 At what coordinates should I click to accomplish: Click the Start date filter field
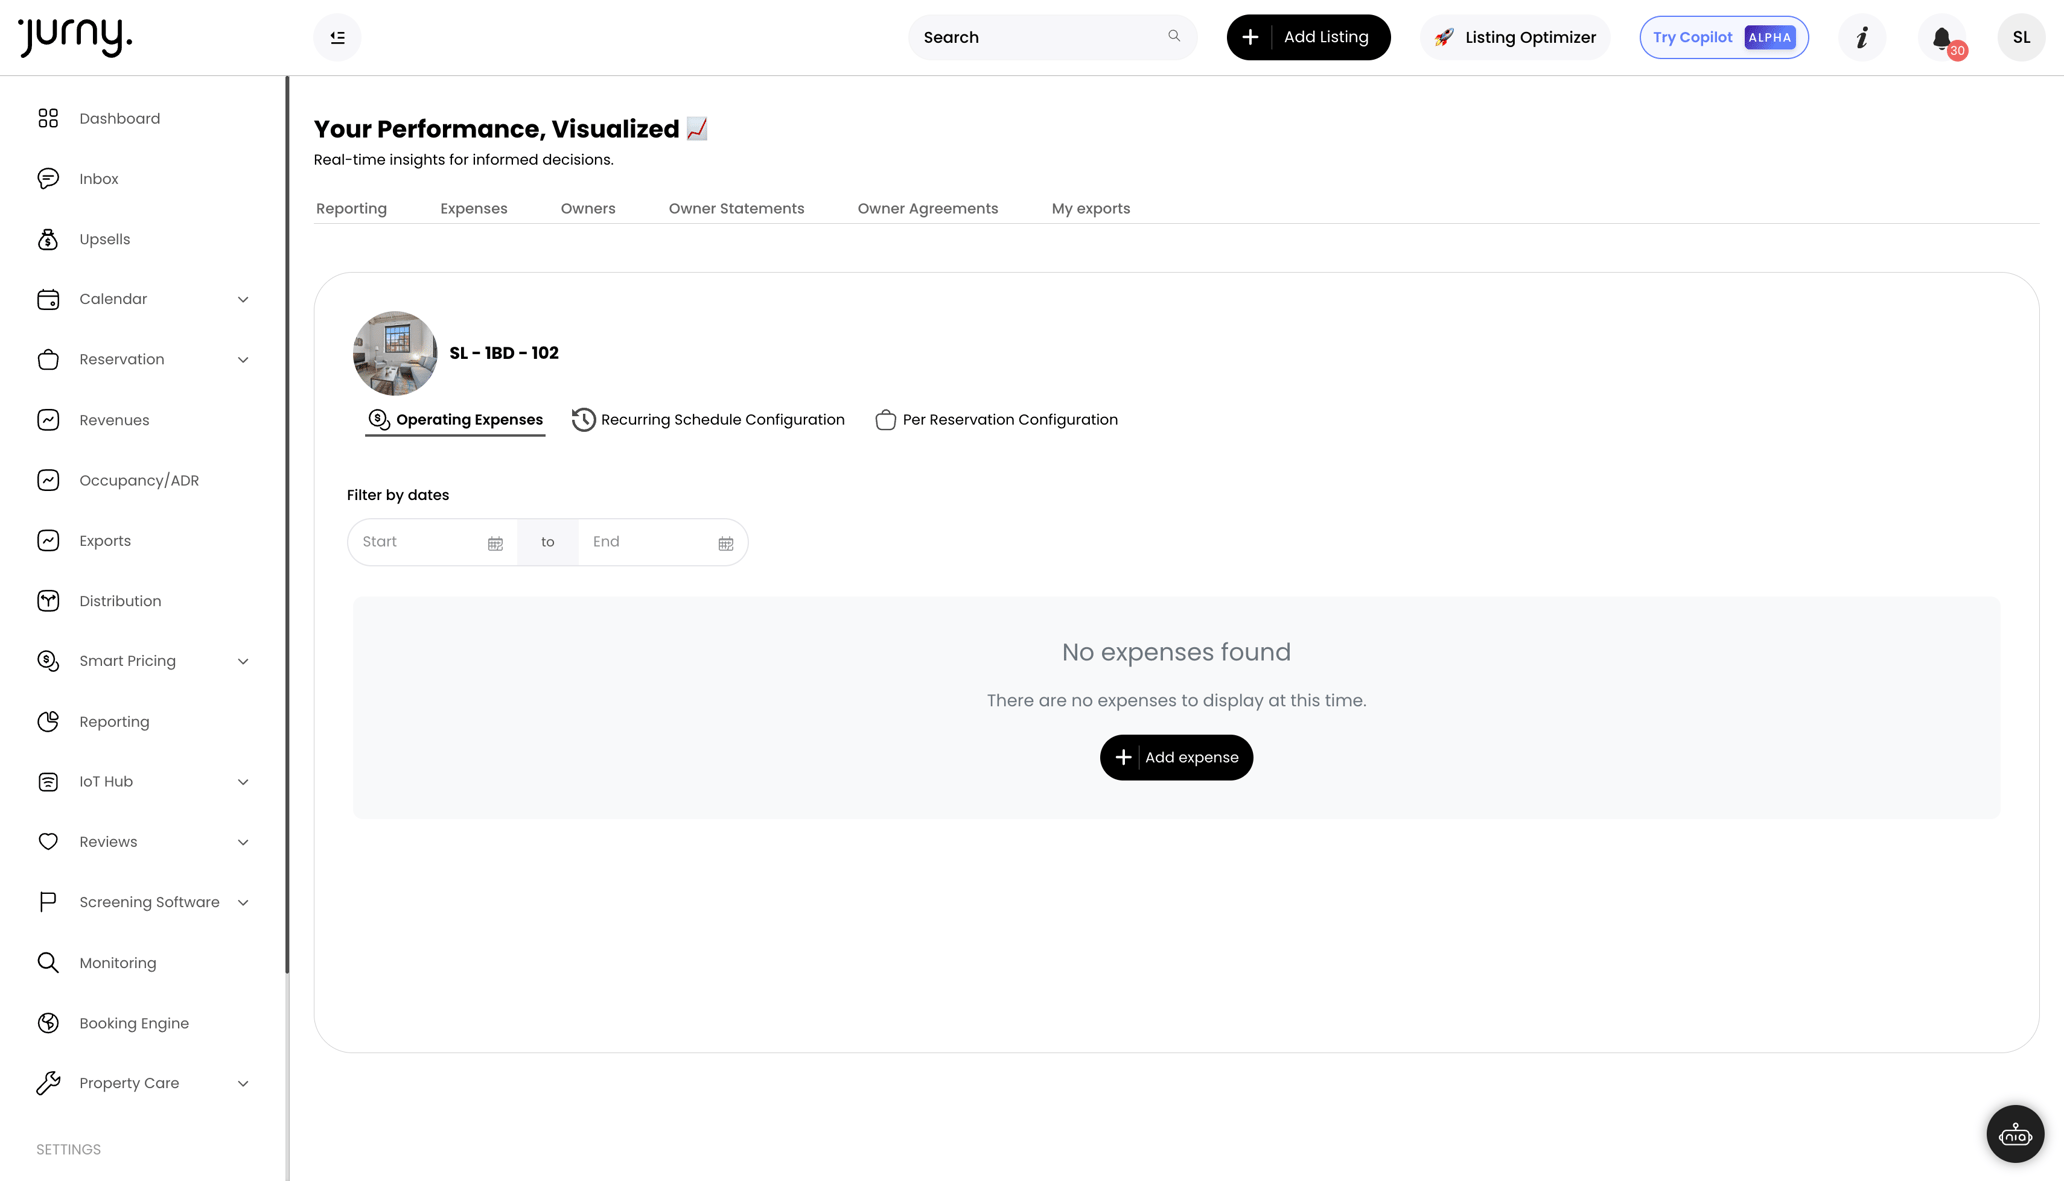[420, 541]
